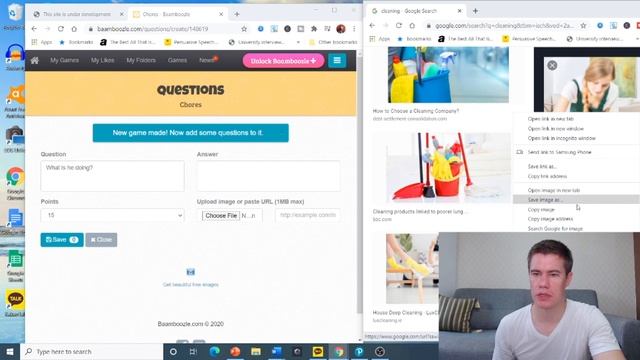The width and height of the screenshot is (640, 360).
Task: Open the Points dropdown showing 15
Action: (112, 215)
